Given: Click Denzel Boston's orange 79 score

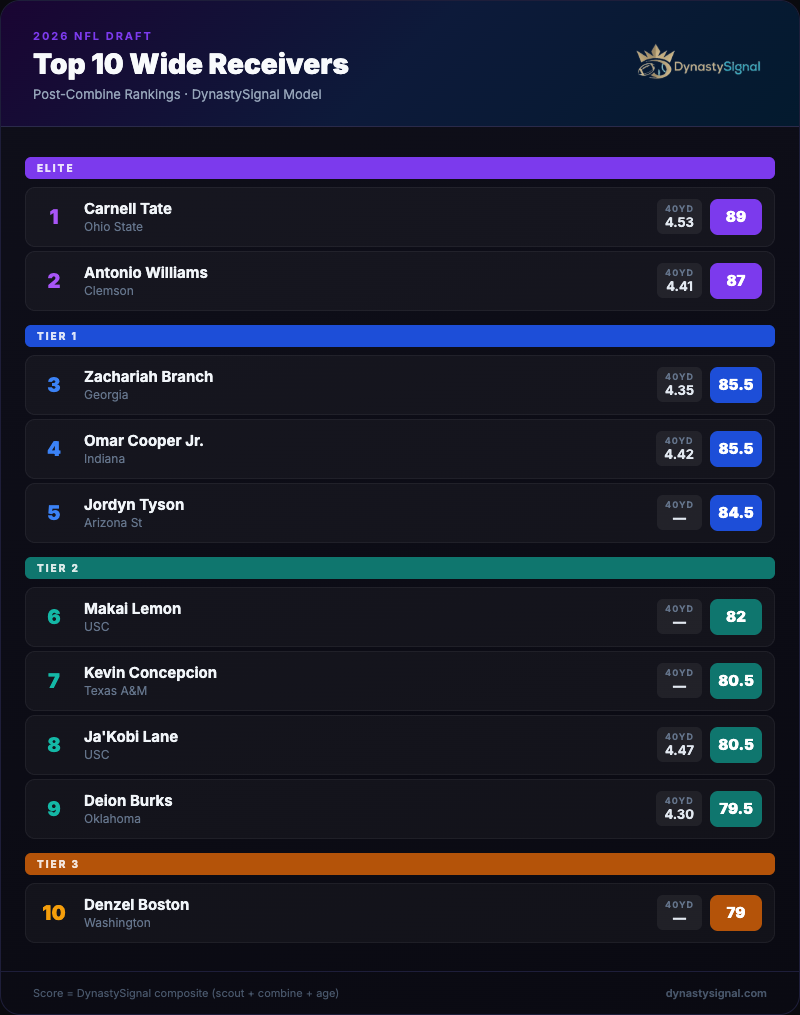Looking at the screenshot, I should (x=735, y=913).
